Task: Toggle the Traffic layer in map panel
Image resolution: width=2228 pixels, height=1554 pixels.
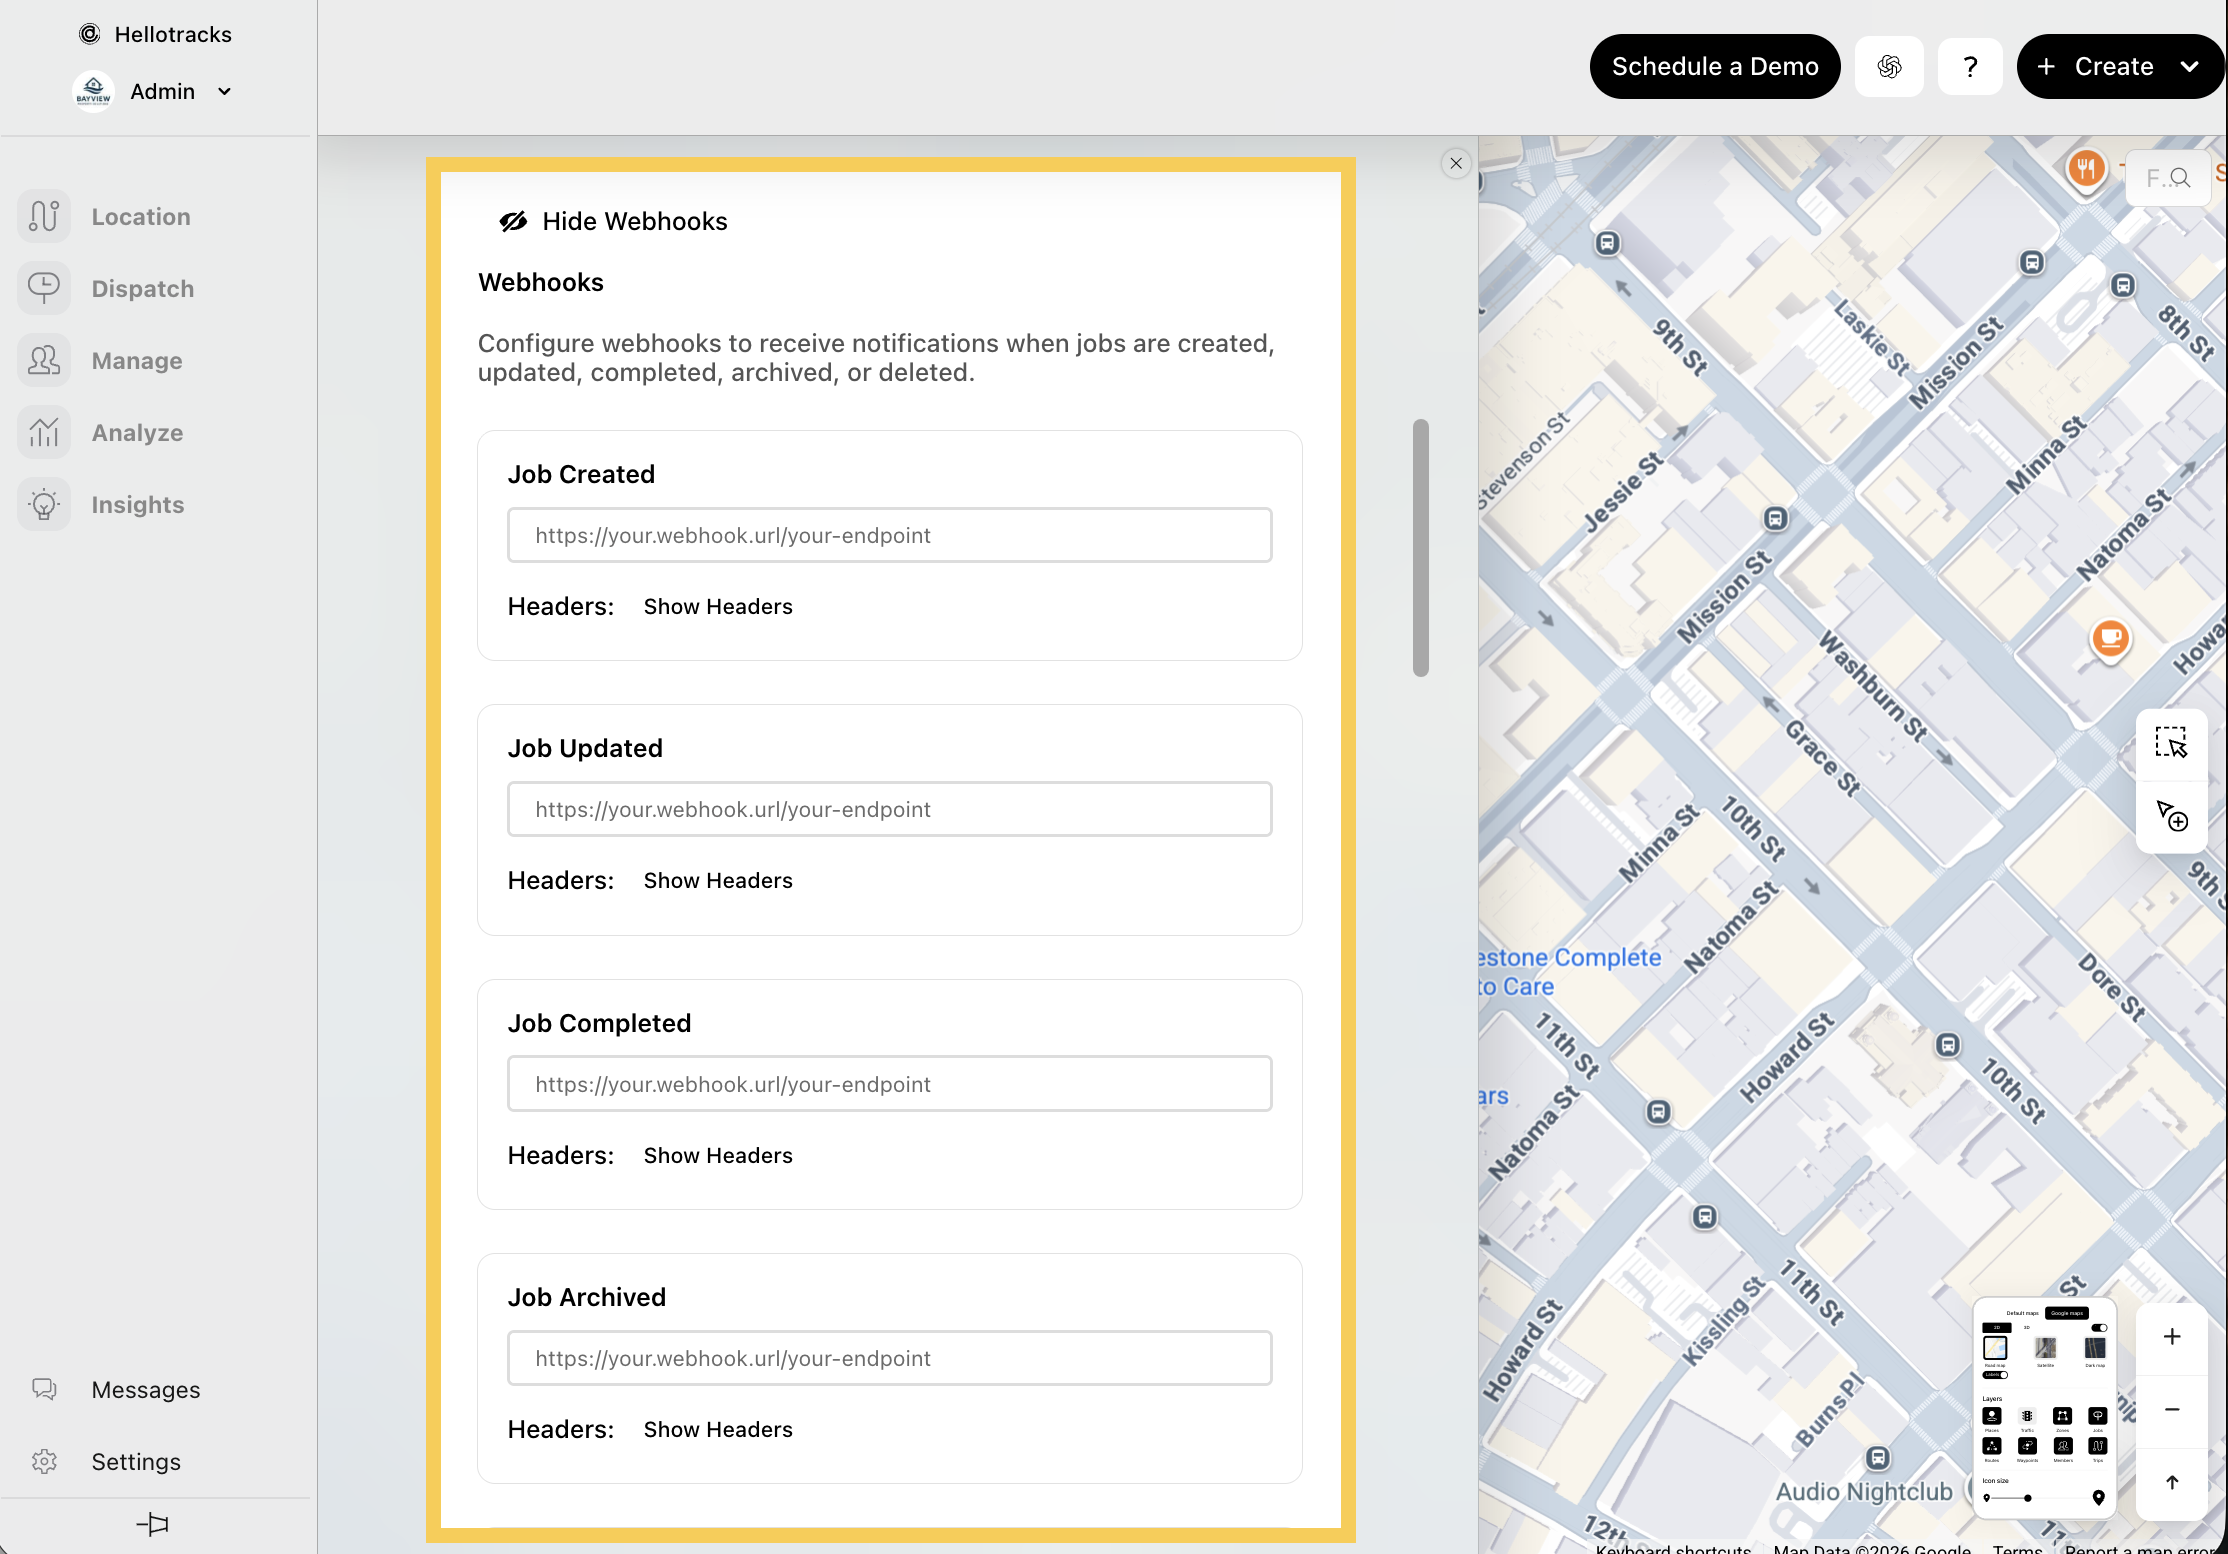Action: tap(2027, 1416)
